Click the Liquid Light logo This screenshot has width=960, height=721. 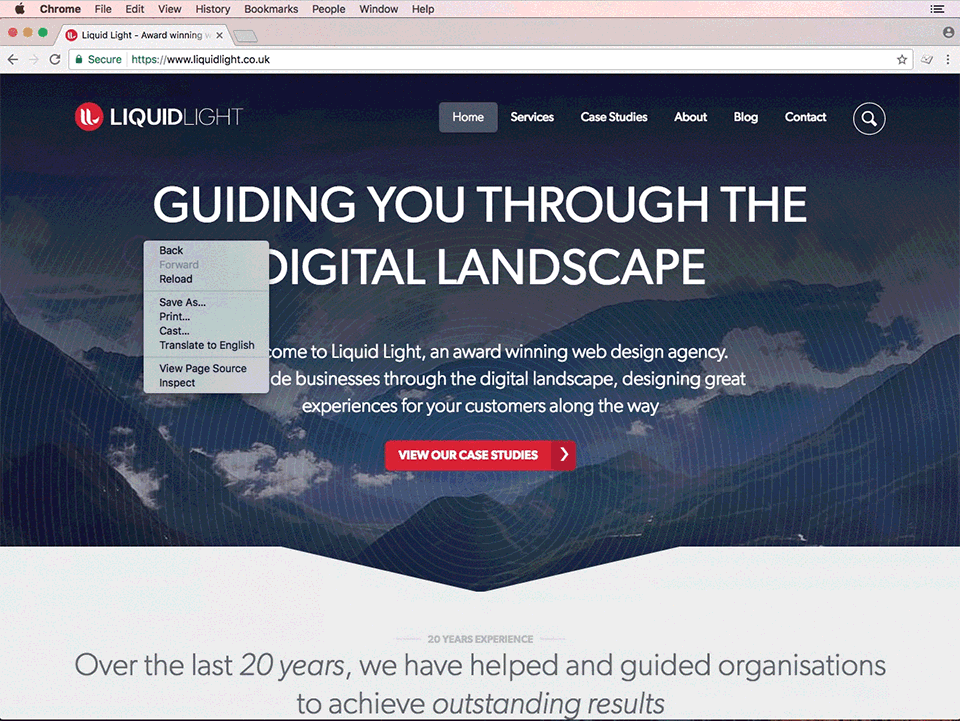[159, 116]
